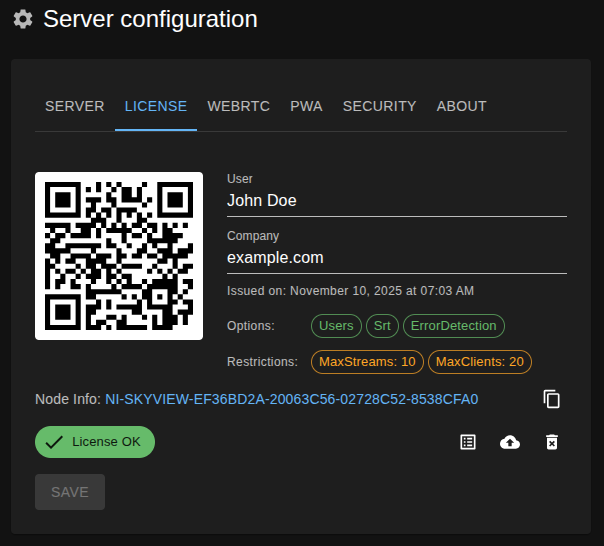
Task: Click the Server configuration heading
Action: click(151, 19)
